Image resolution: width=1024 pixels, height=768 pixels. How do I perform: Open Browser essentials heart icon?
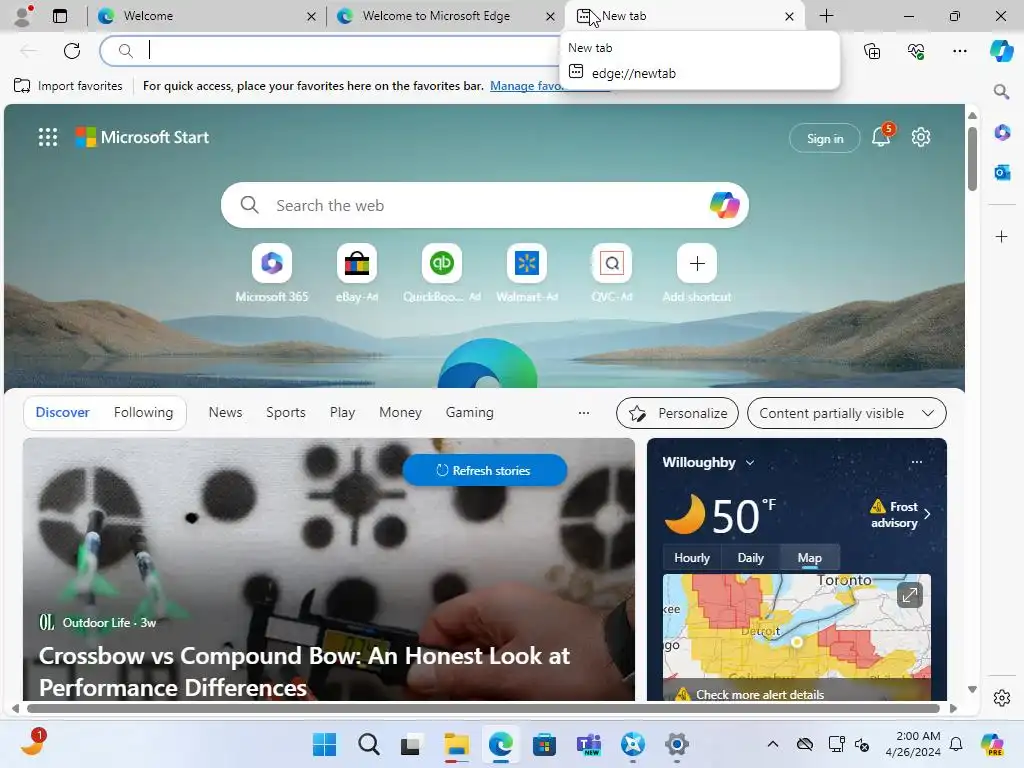(x=916, y=50)
